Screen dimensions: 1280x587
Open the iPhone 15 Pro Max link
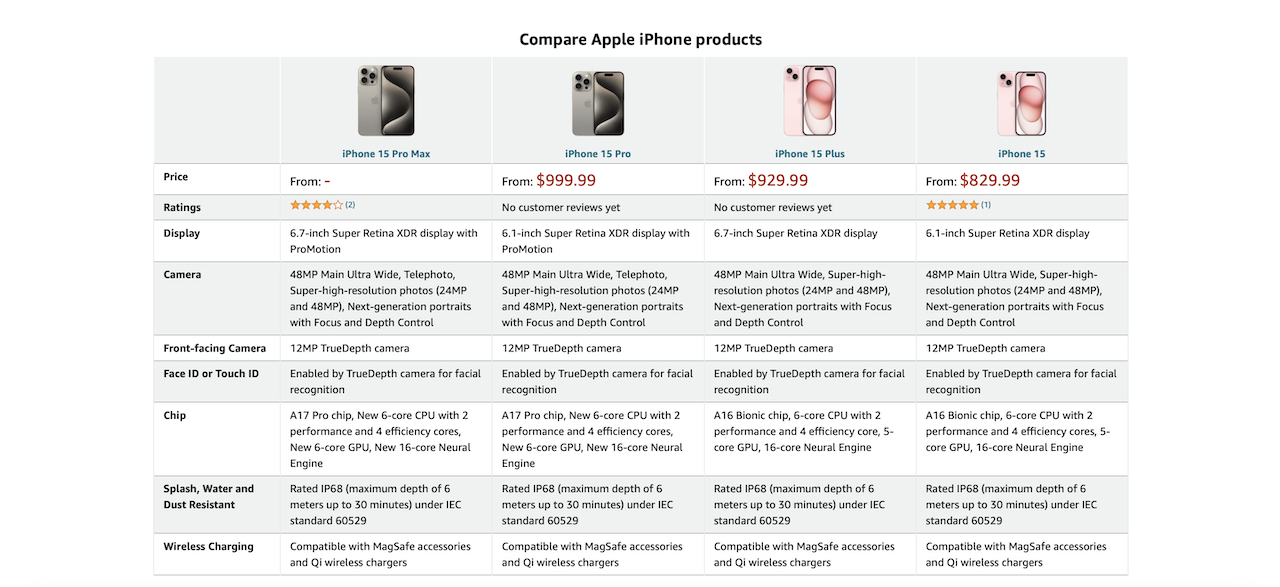pos(386,154)
